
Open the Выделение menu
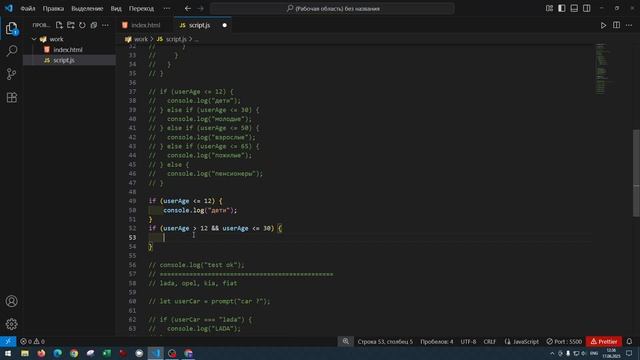[87, 9]
